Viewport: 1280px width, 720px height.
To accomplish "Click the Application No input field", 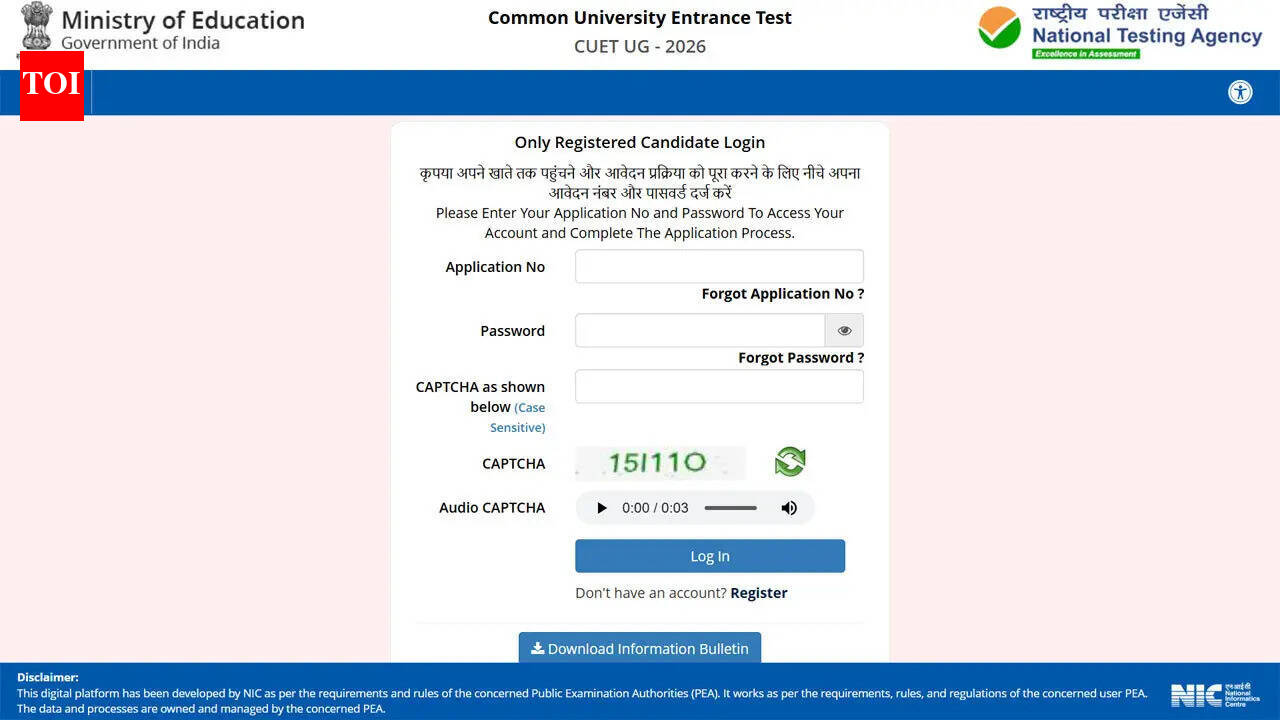I will 718,266.
